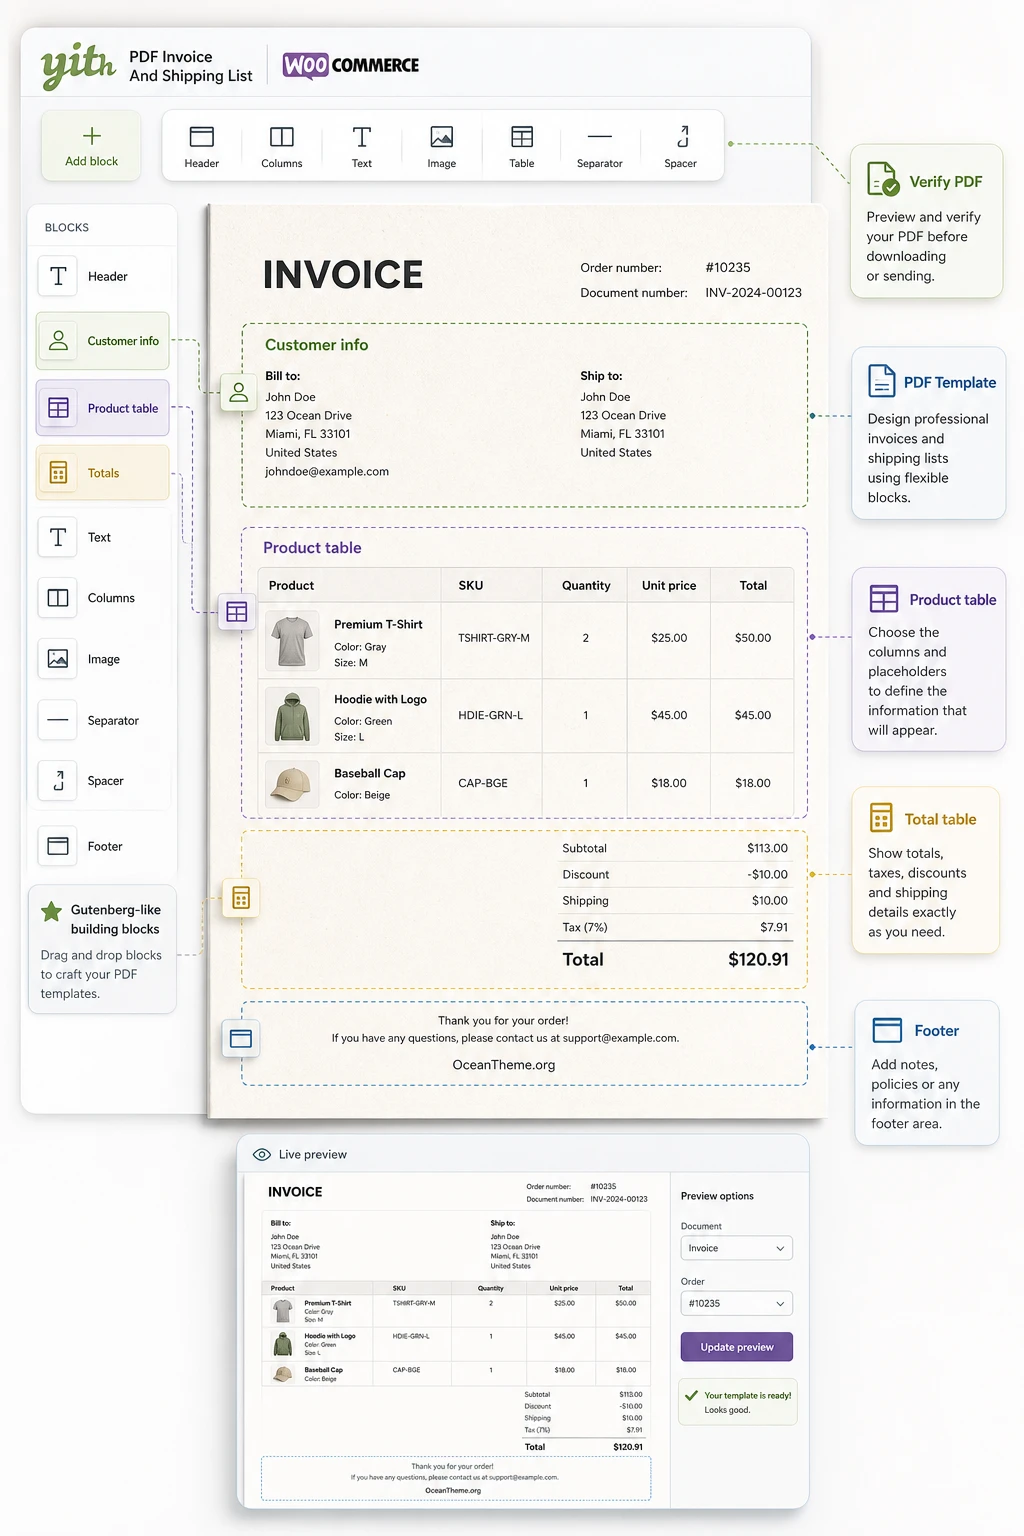This screenshot has width=1024, height=1536.
Task: Click the YITH logo
Action: 78,65
